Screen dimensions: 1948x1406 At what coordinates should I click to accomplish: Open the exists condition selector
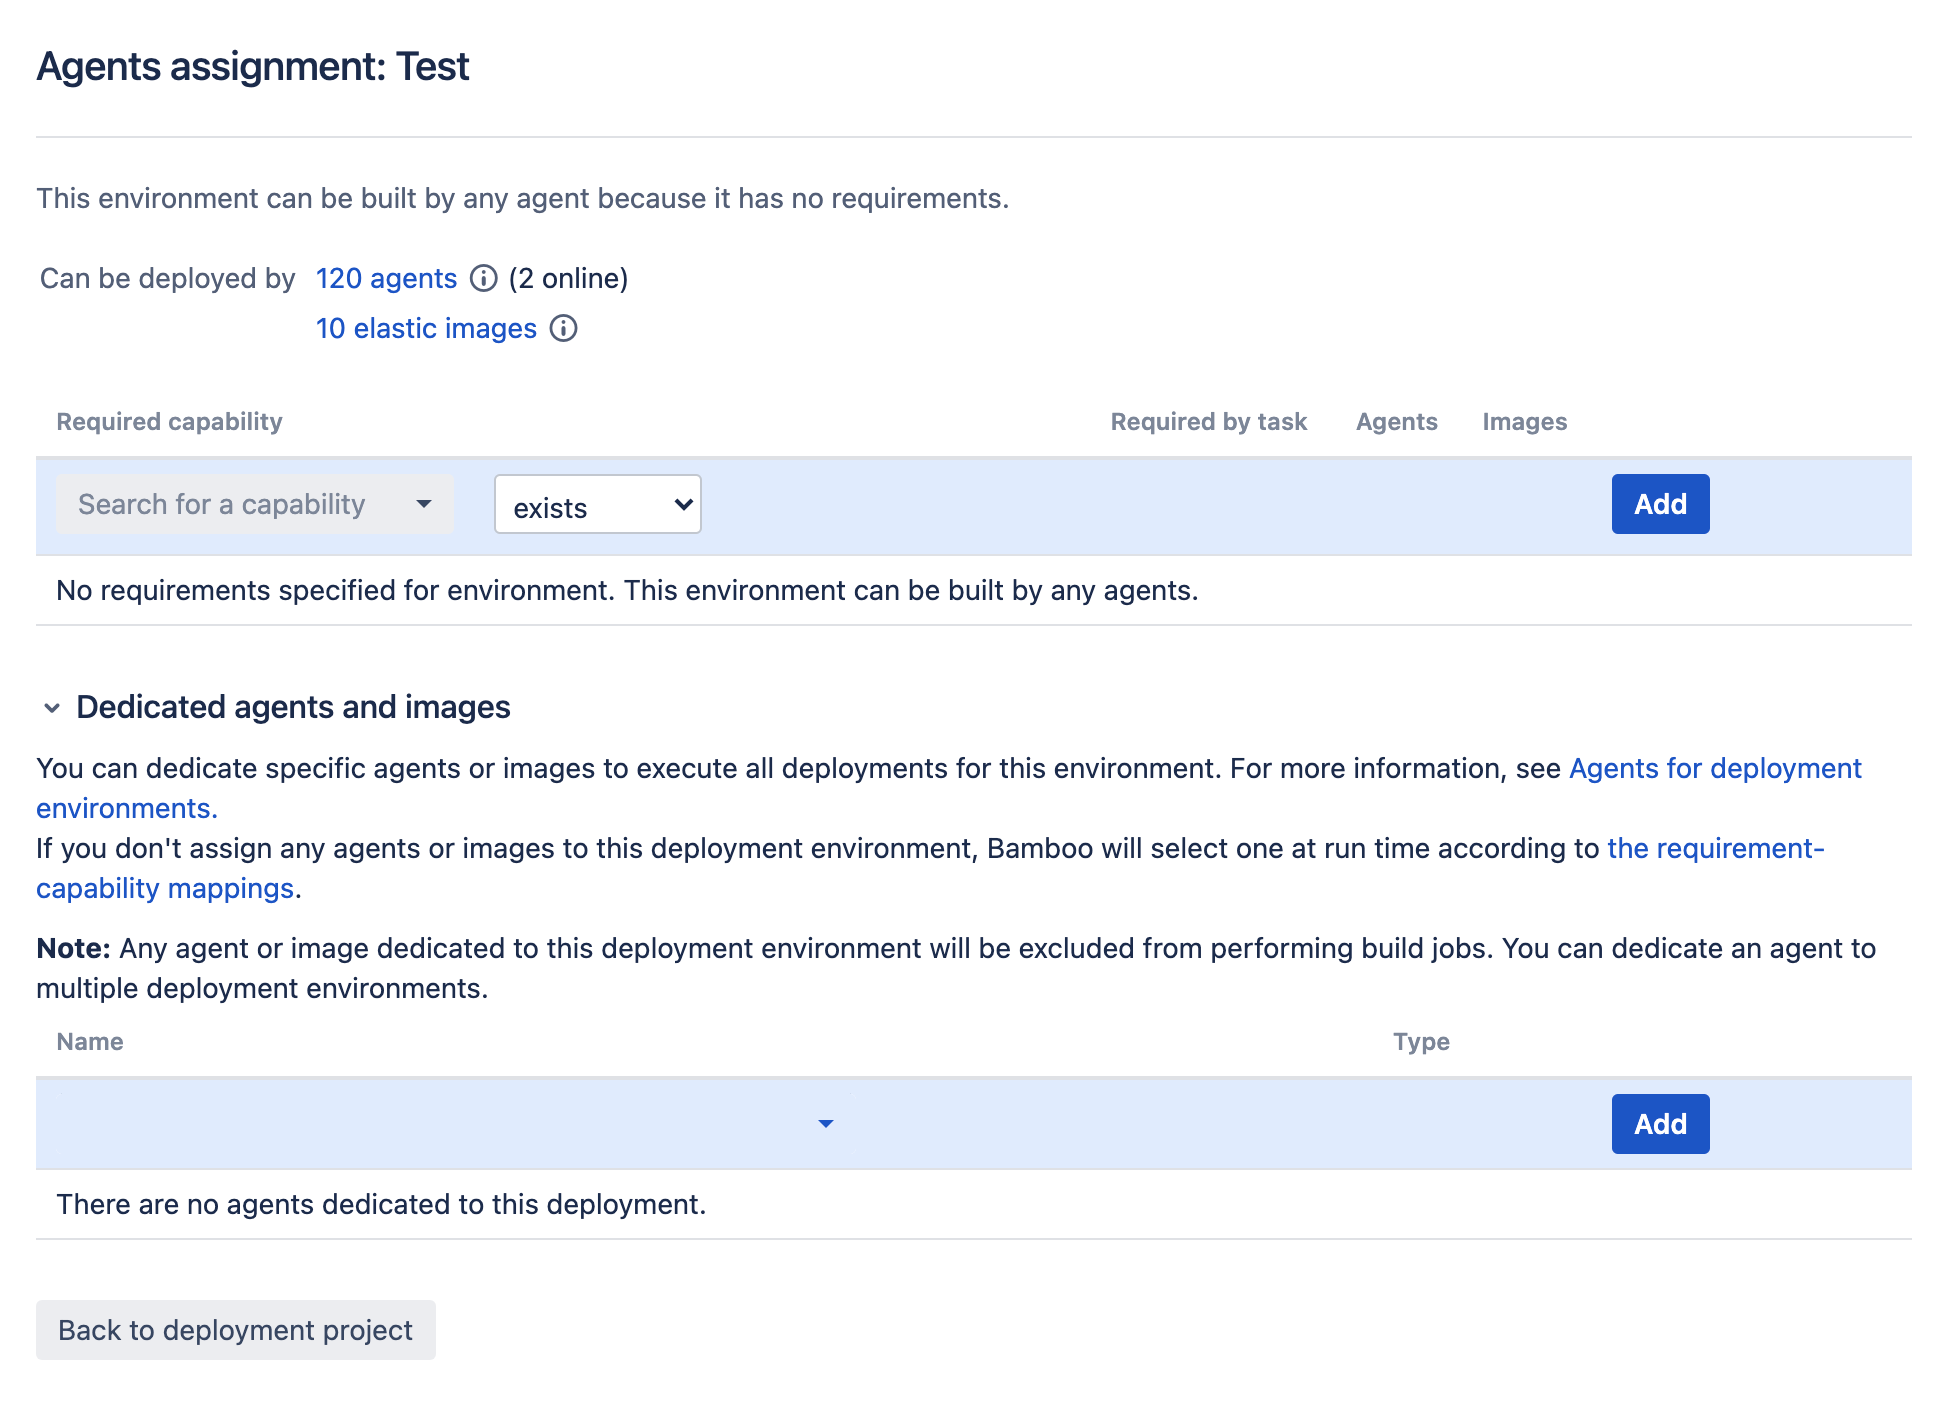596,503
